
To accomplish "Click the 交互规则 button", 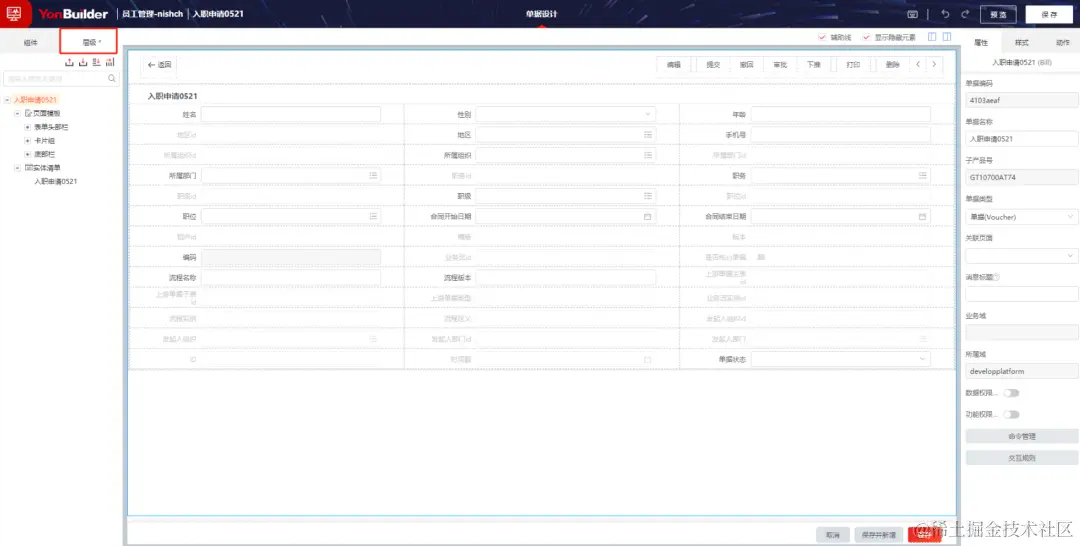I will coord(1021,458).
